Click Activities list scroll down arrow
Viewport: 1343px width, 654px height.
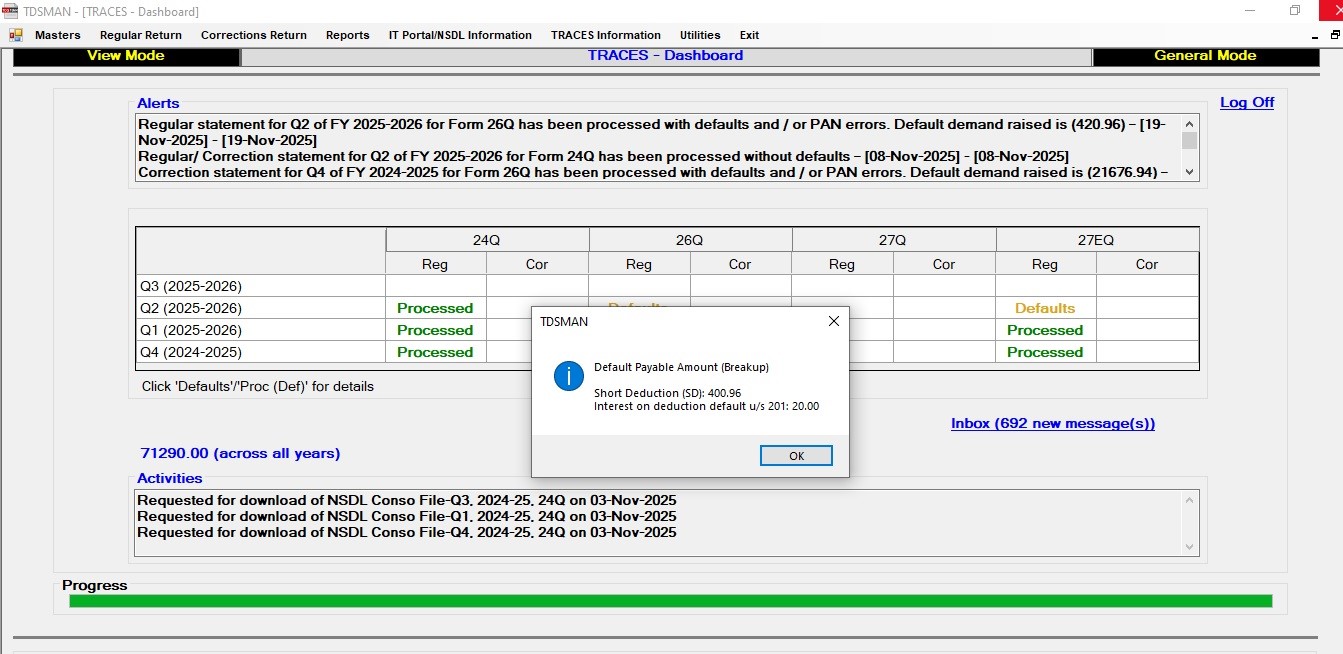tap(1189, 547)
